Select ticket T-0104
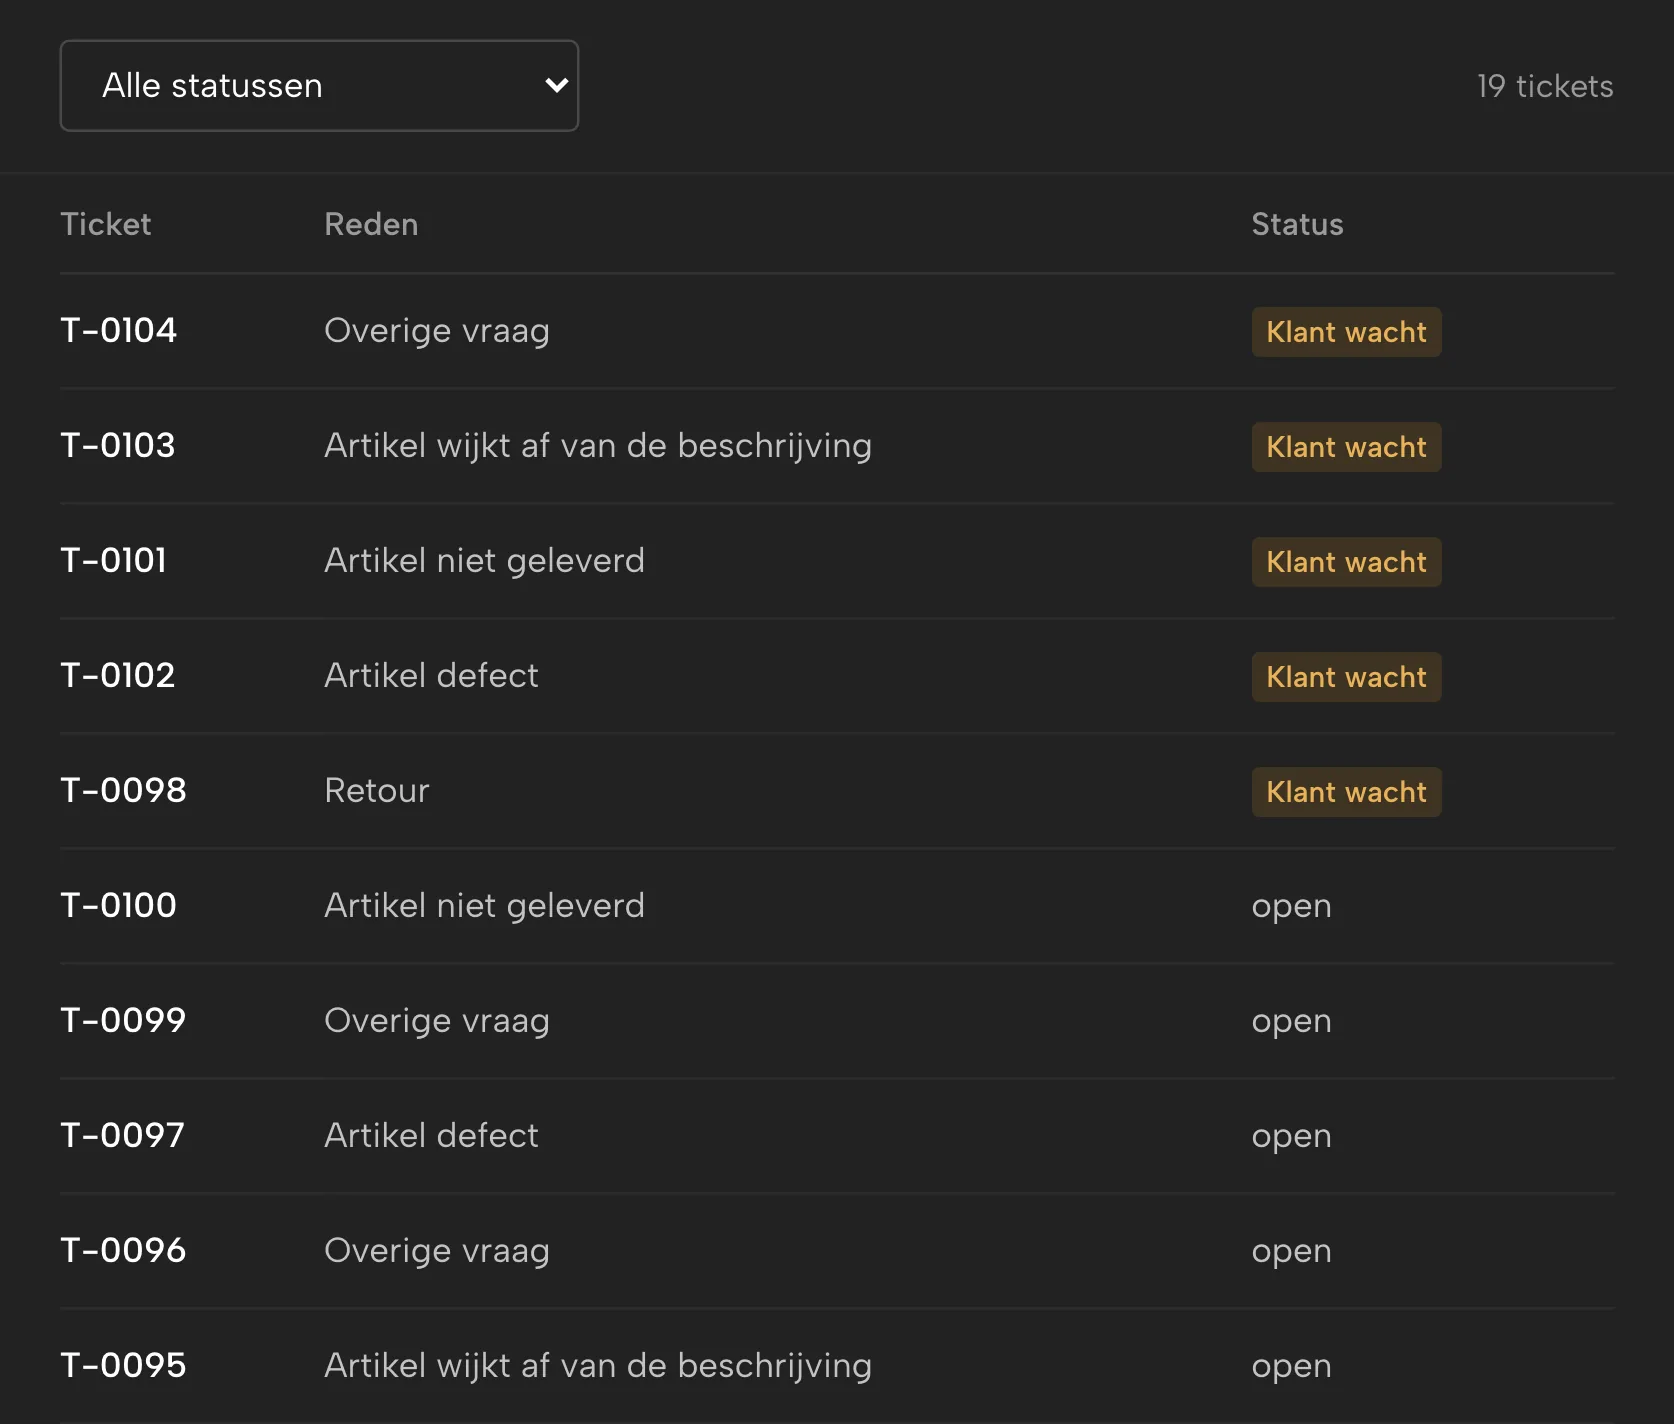 pyautogui.click(x=119, y=331)
